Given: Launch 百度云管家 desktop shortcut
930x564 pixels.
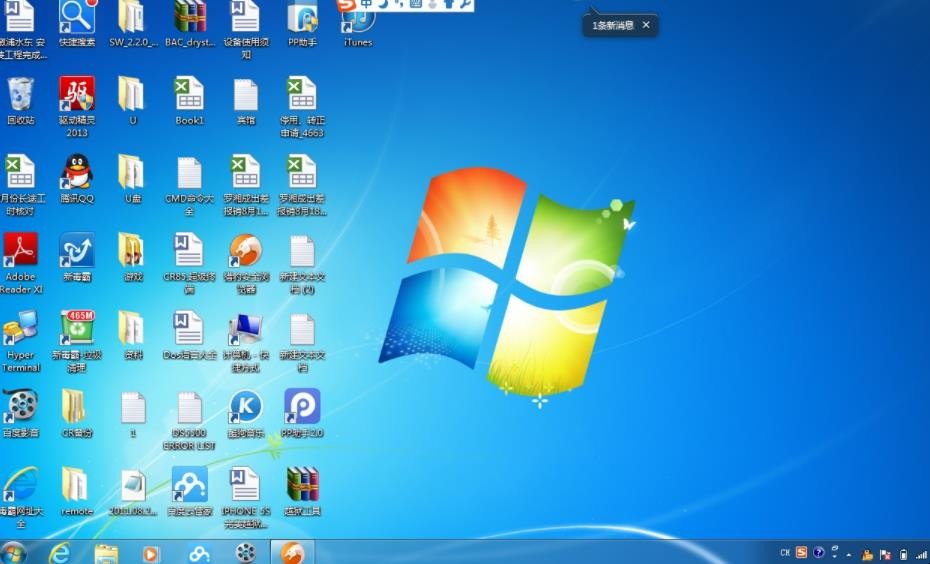Looking at the screenshot, I should coord(189,492).
